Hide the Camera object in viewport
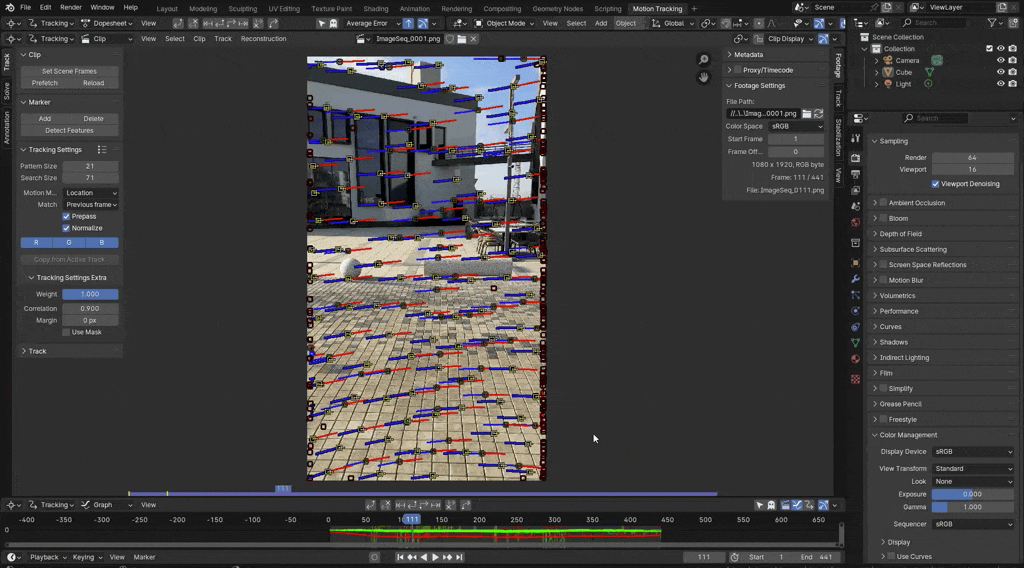 click(x=1000, y=60)
